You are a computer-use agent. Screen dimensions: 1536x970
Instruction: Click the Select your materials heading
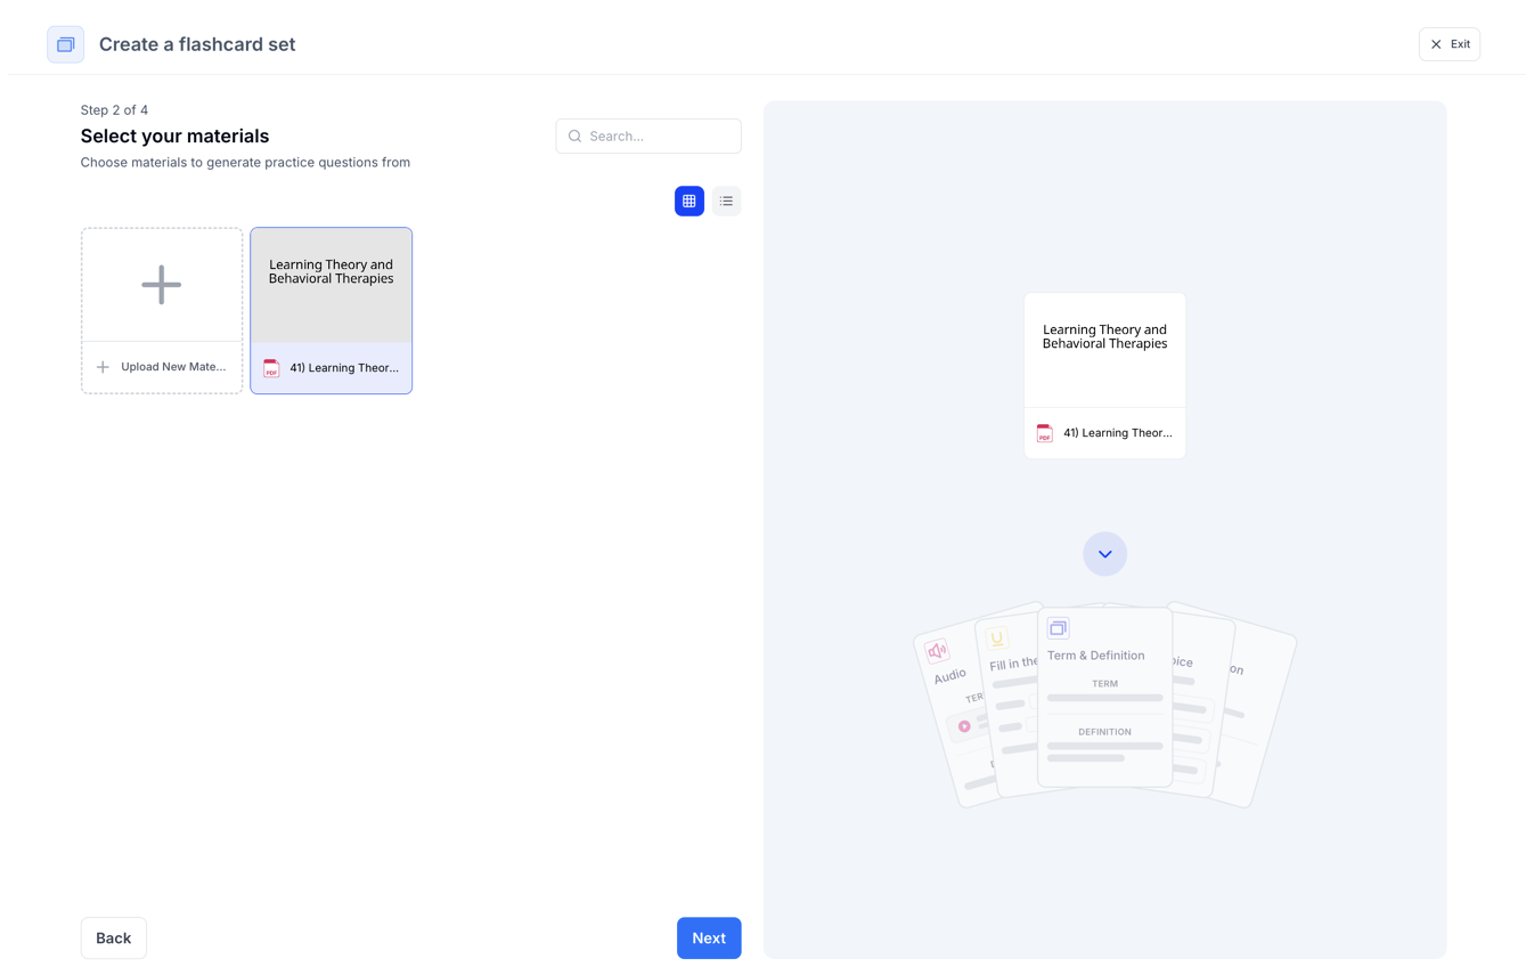(175, 136)
